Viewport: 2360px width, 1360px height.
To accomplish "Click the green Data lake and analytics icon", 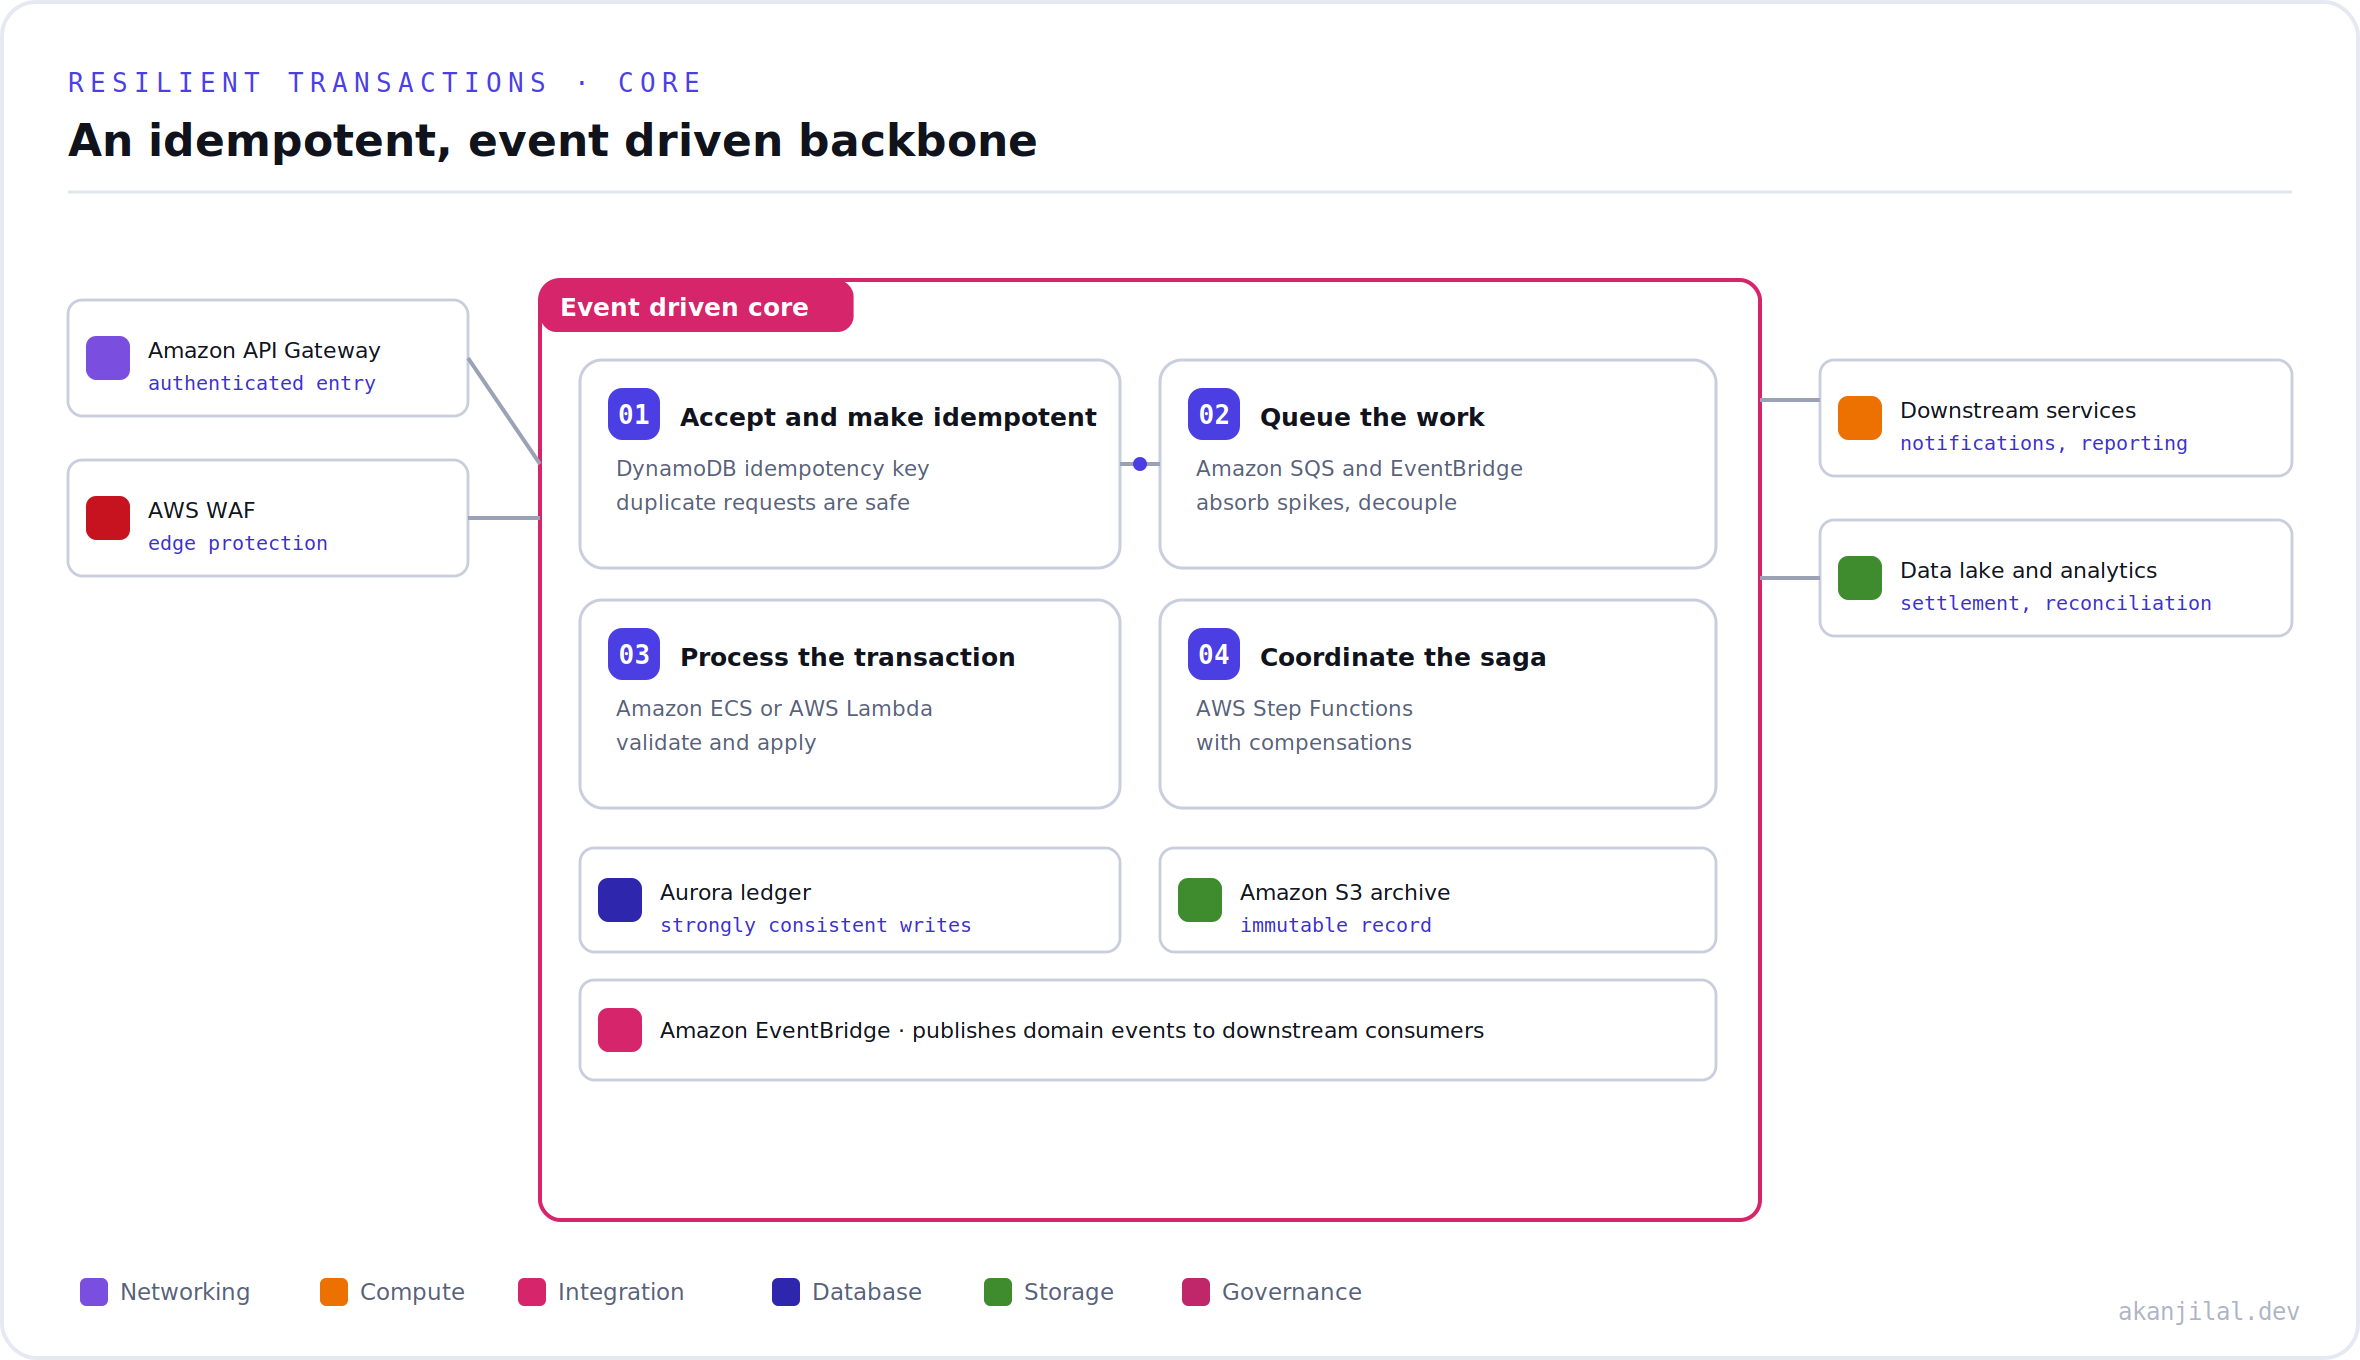I will tap(1860, 578).
